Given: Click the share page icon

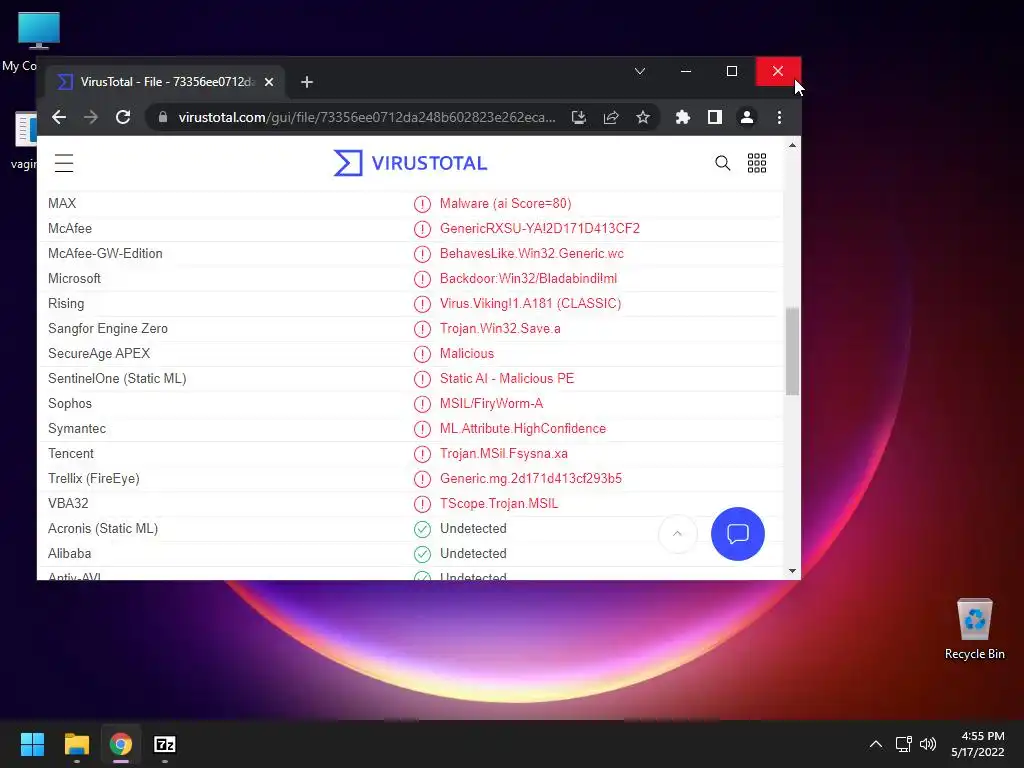Looking at the screenshot, I should tap(611, 117).
